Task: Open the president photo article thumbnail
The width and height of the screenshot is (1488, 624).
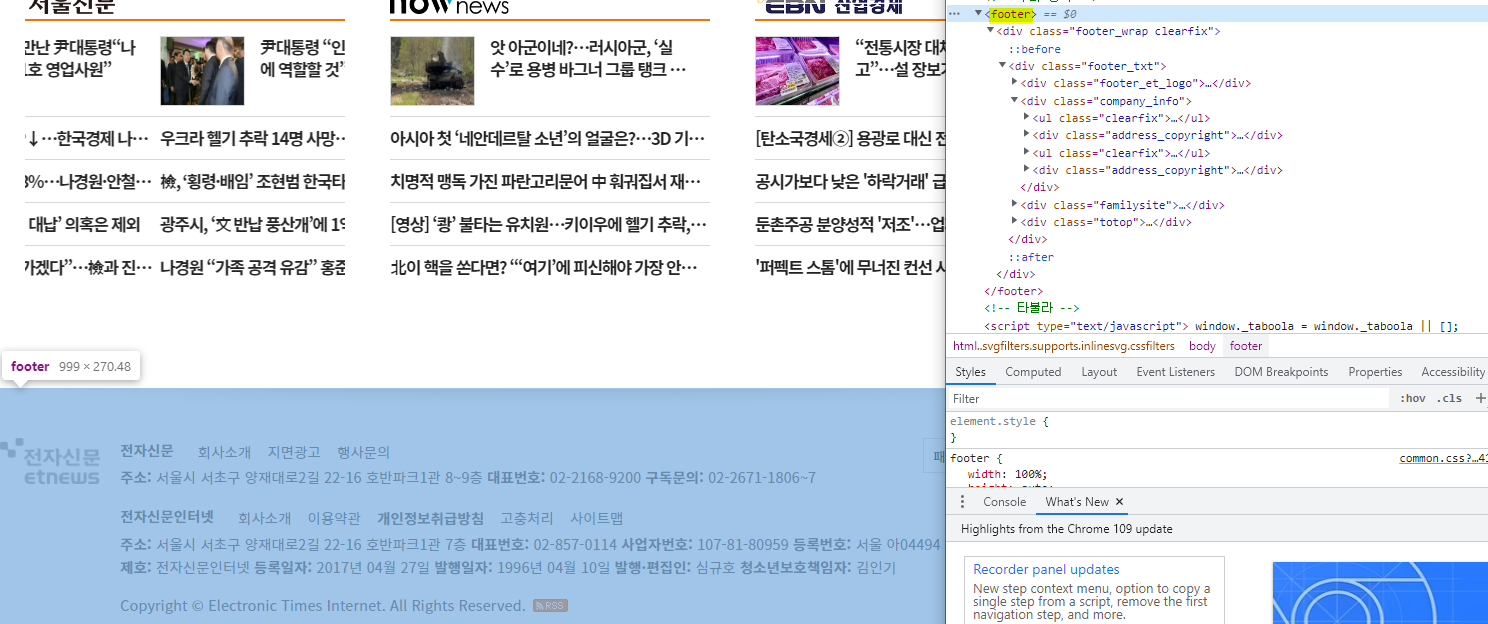Action: pos(202,71)
